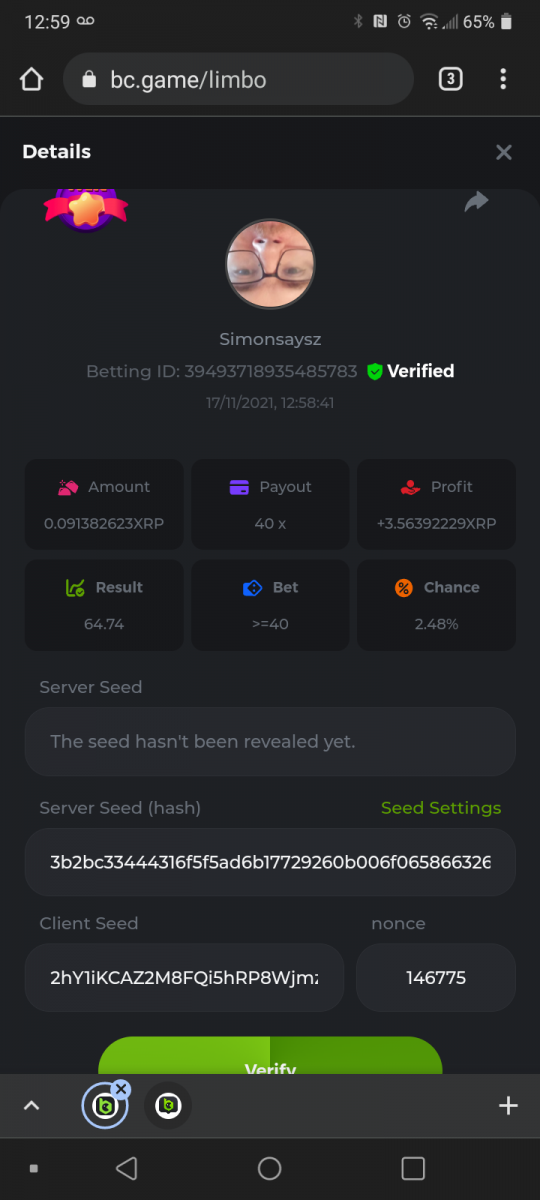Tap the green Verified shield icon
The image size is (540, 1200).
(375, 371)
